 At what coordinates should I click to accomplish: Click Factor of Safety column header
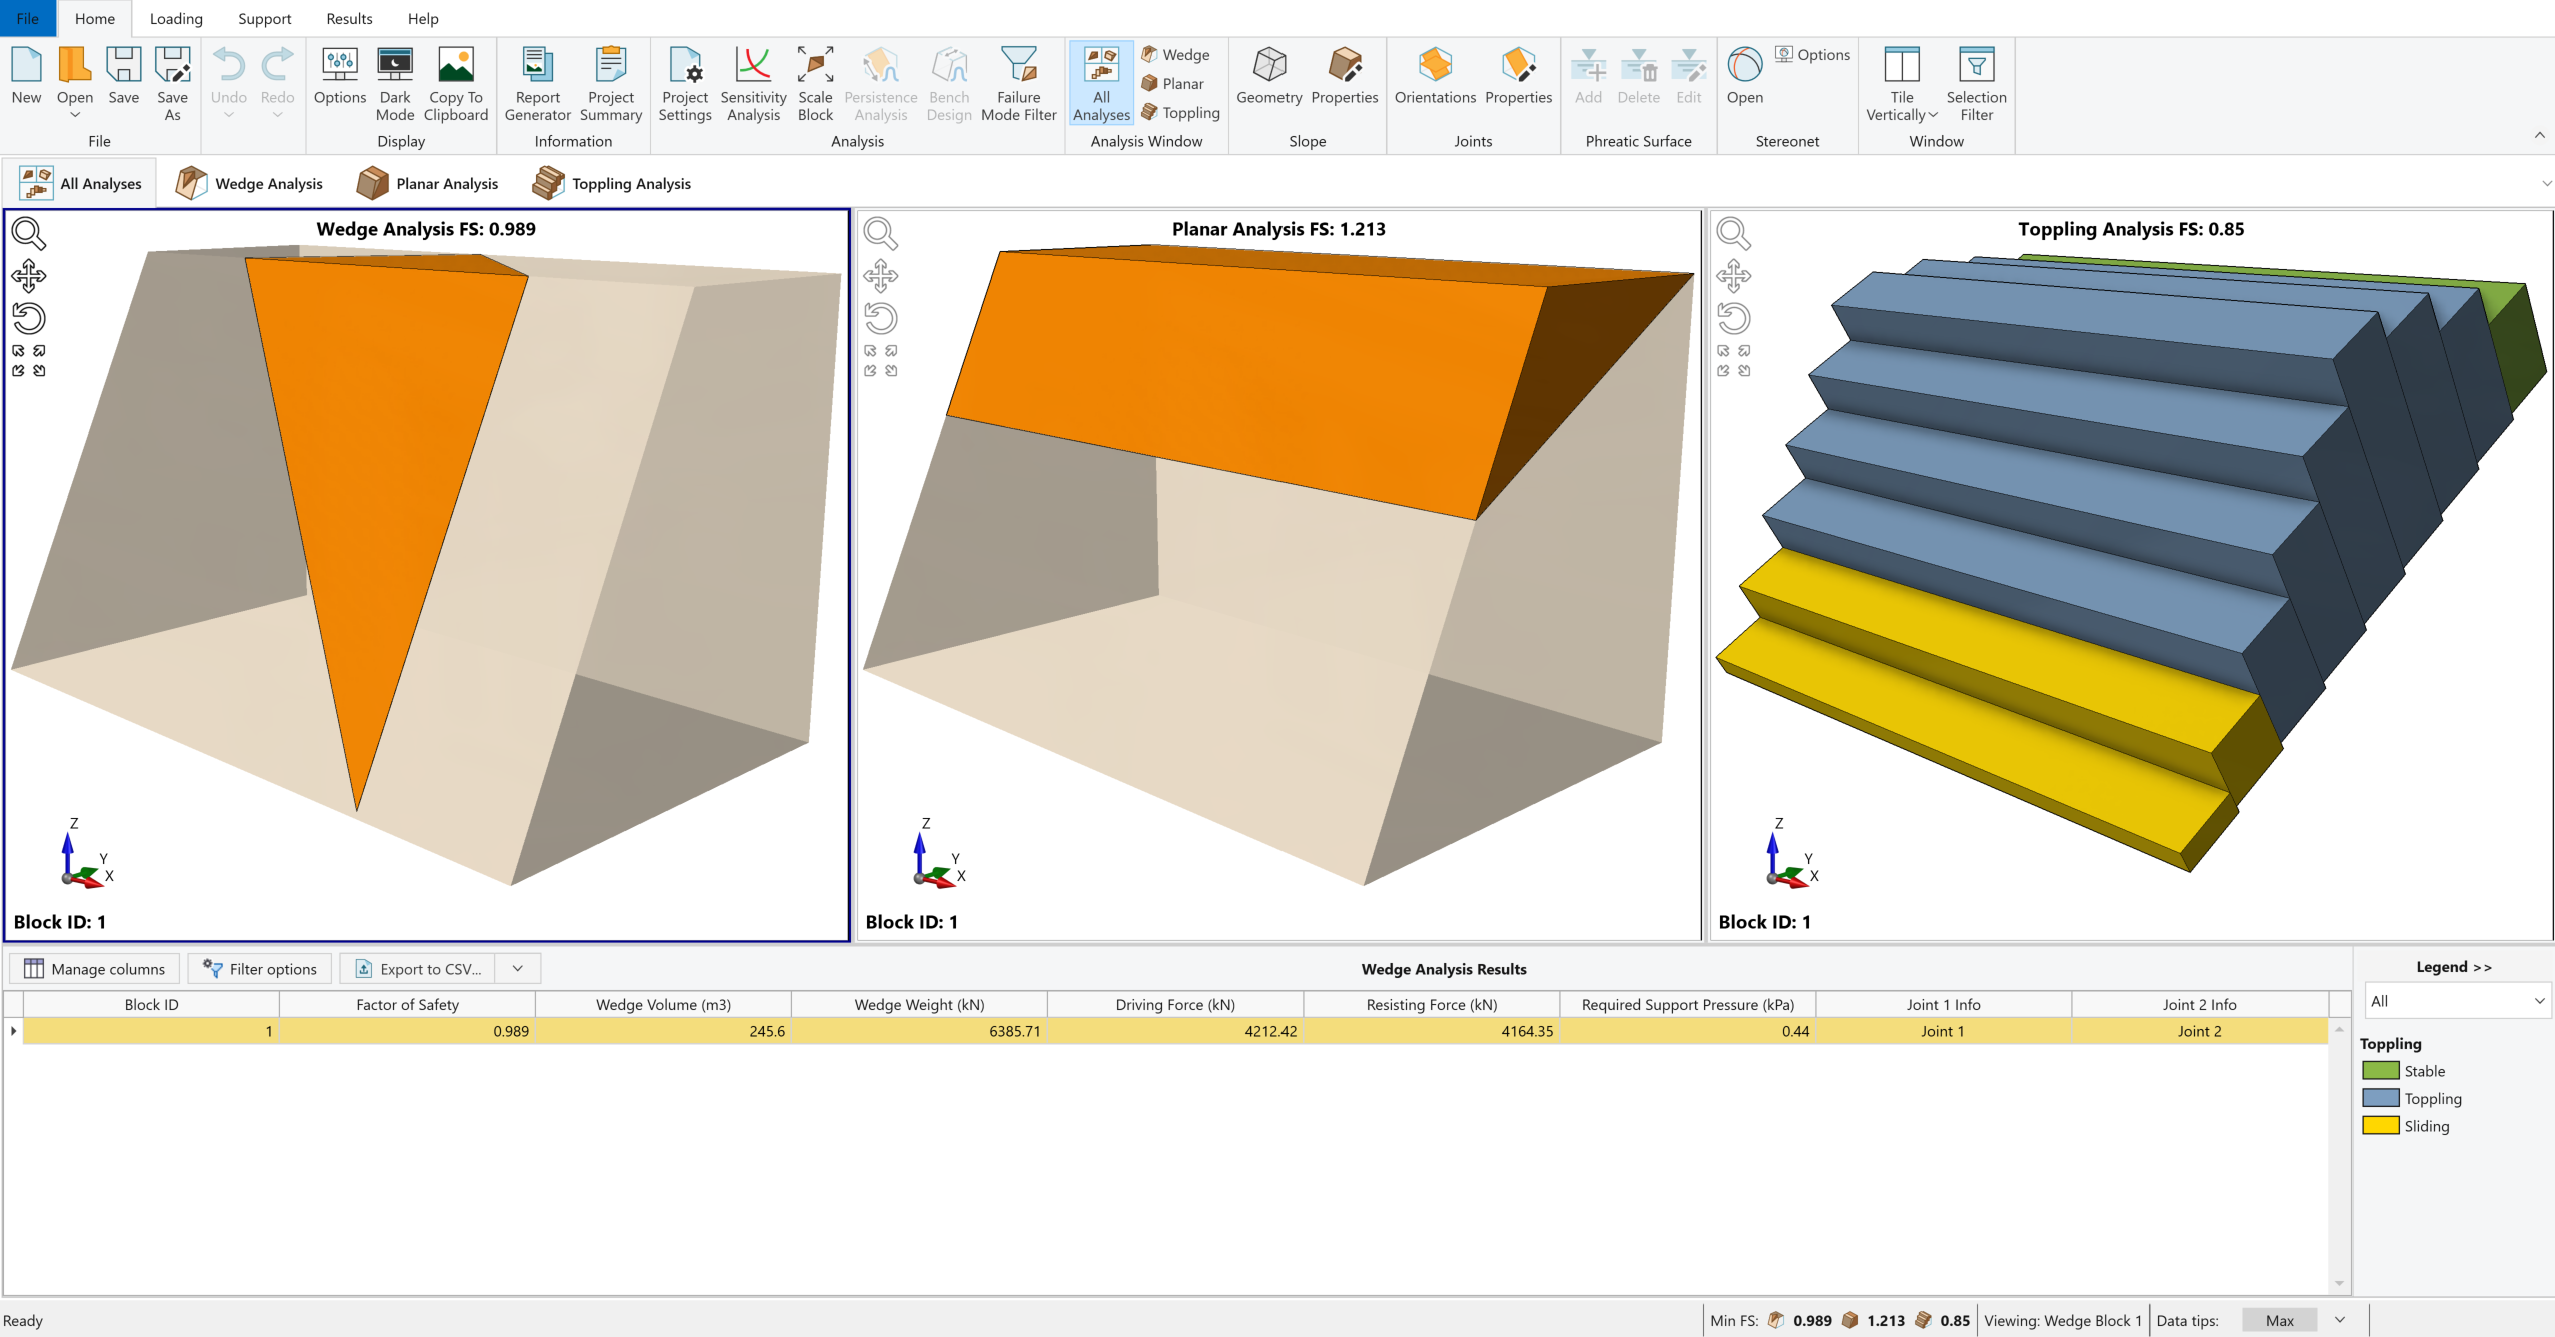click(407, 1004)
